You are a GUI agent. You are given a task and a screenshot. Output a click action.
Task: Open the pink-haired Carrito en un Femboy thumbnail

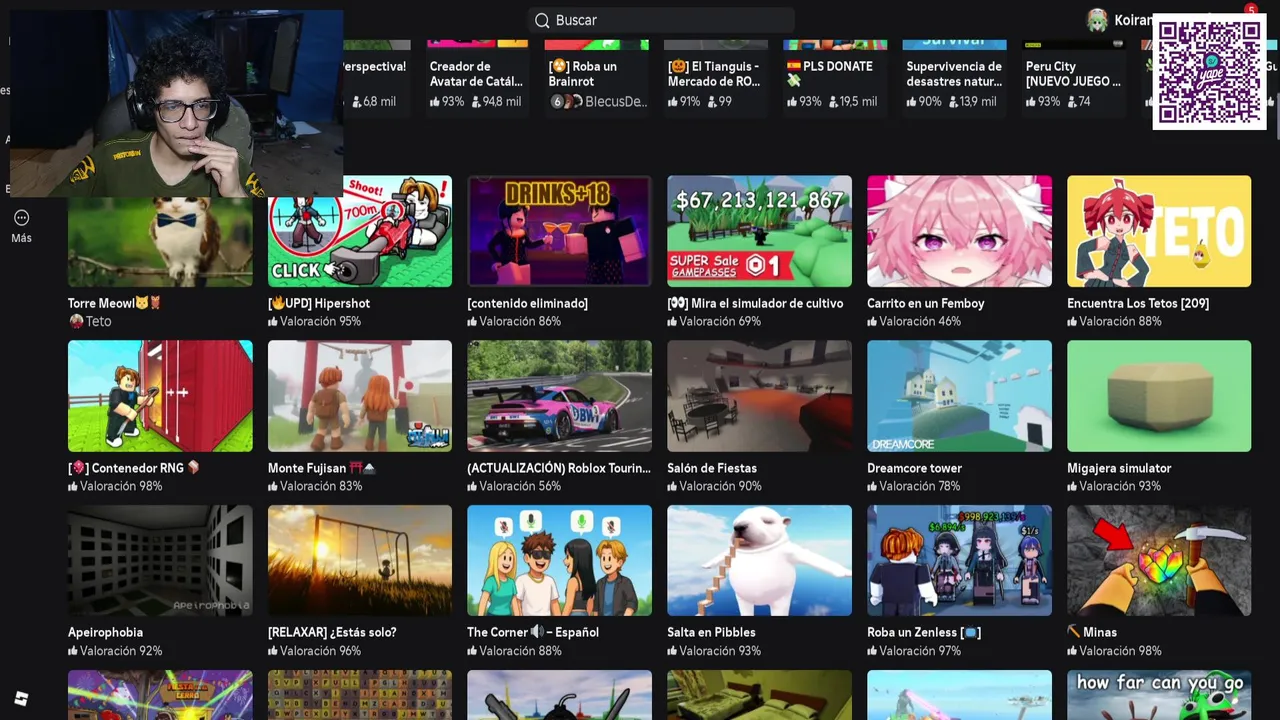tap(959, 231)
